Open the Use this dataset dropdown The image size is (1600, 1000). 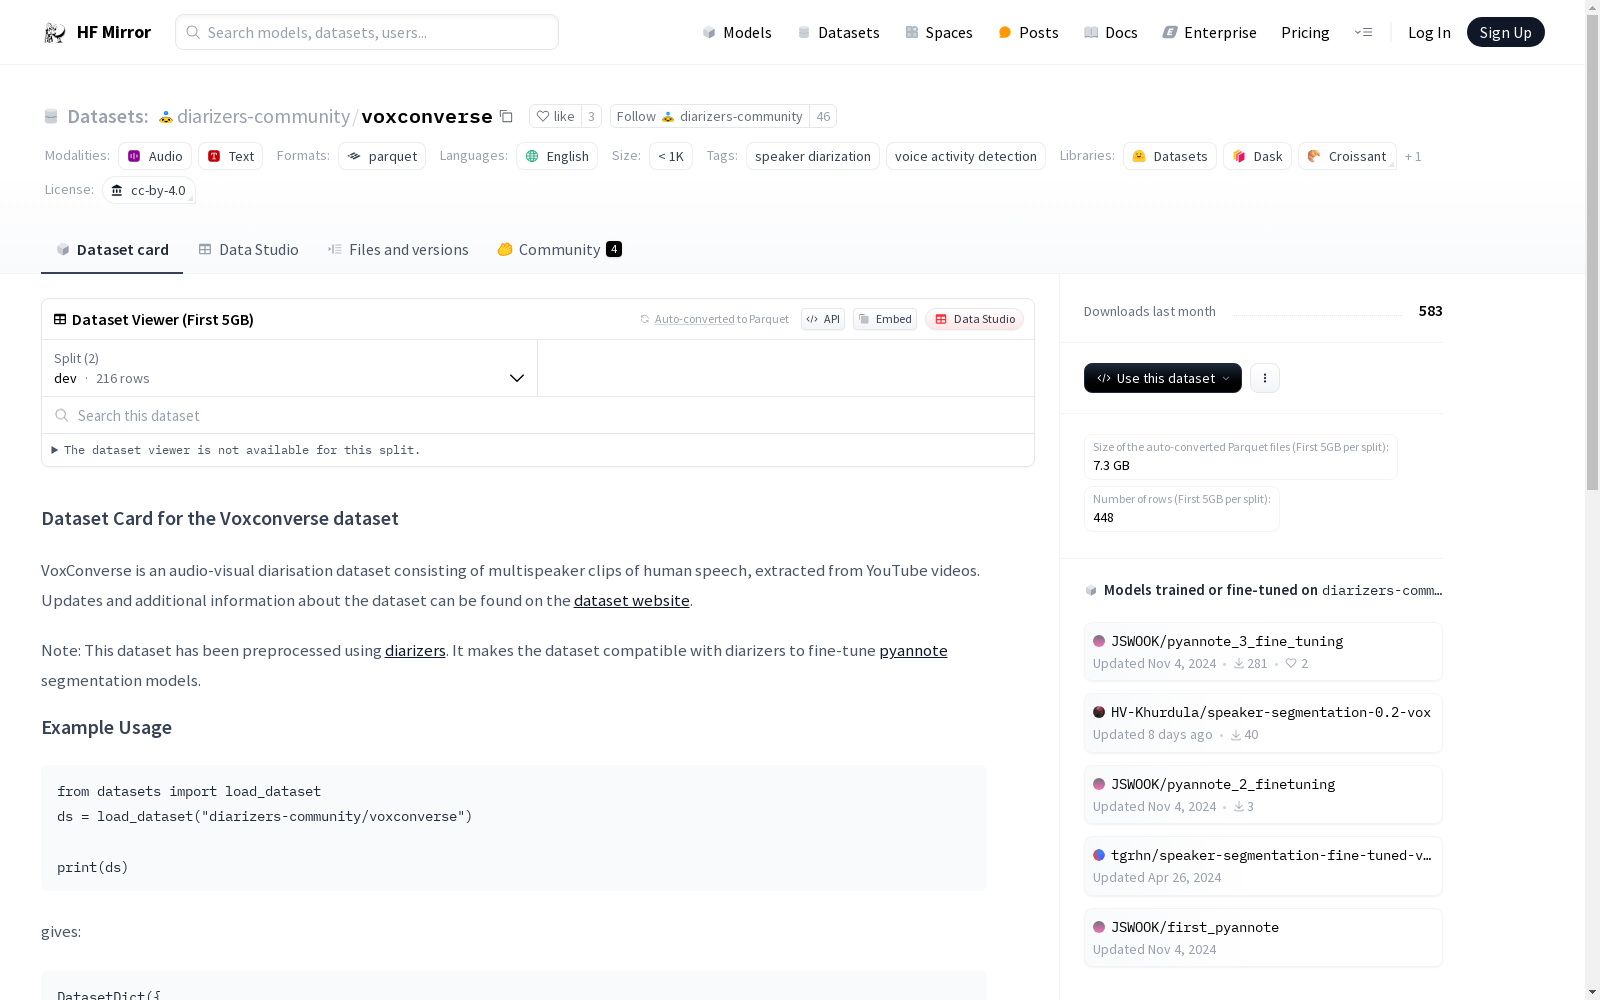coord(1162,378)
